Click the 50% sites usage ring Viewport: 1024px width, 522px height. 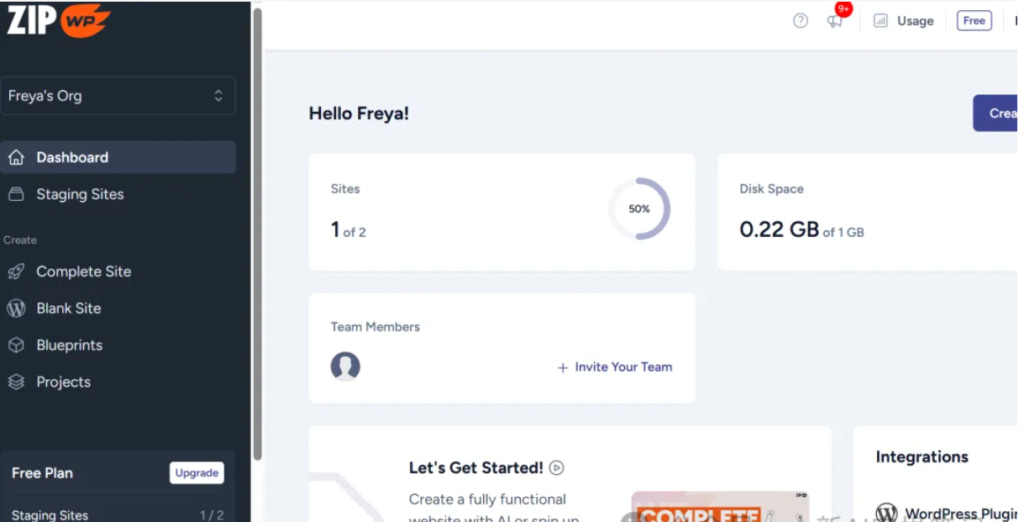point(639,209)
